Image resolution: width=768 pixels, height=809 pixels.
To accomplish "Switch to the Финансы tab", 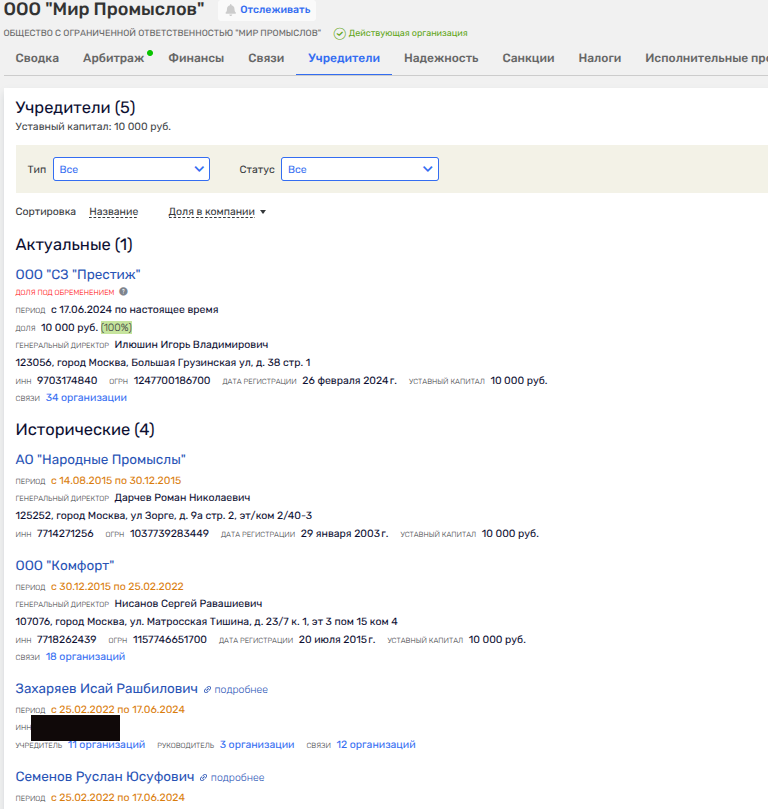I will [x=196, y=58].
